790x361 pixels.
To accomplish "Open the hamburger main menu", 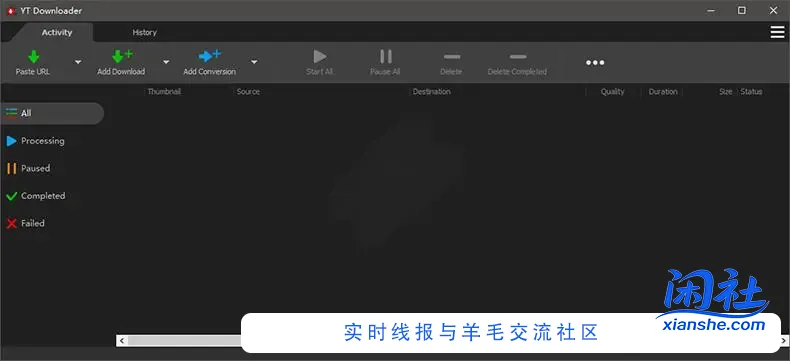I will point(777,32).
